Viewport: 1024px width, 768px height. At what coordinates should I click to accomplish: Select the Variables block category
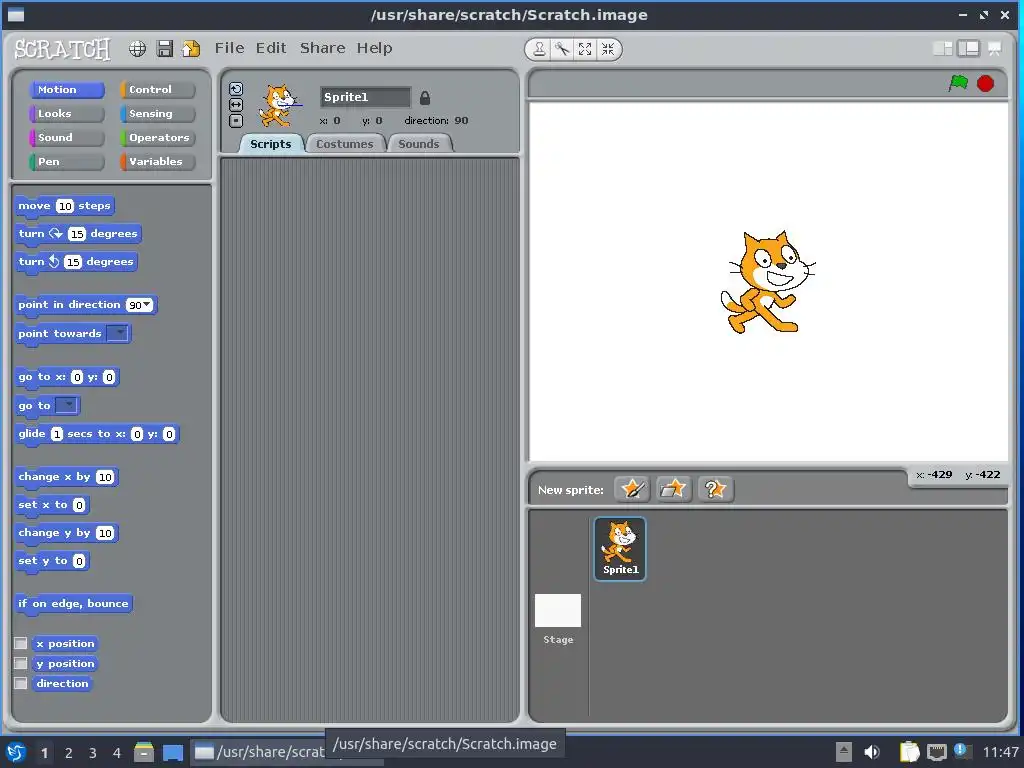[158, 162]
